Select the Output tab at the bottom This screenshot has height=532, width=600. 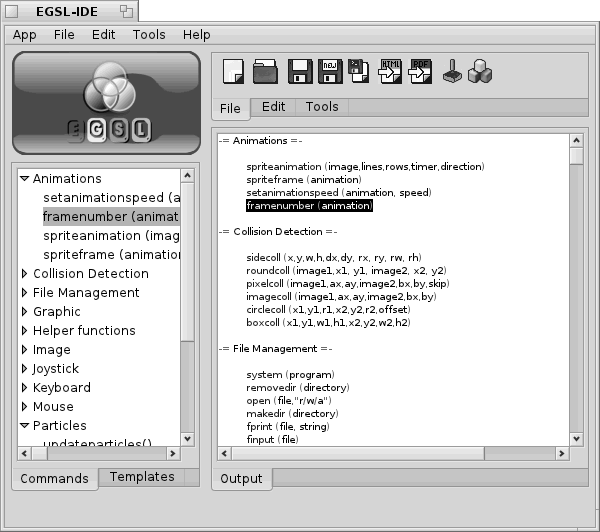tap(241, 480)
